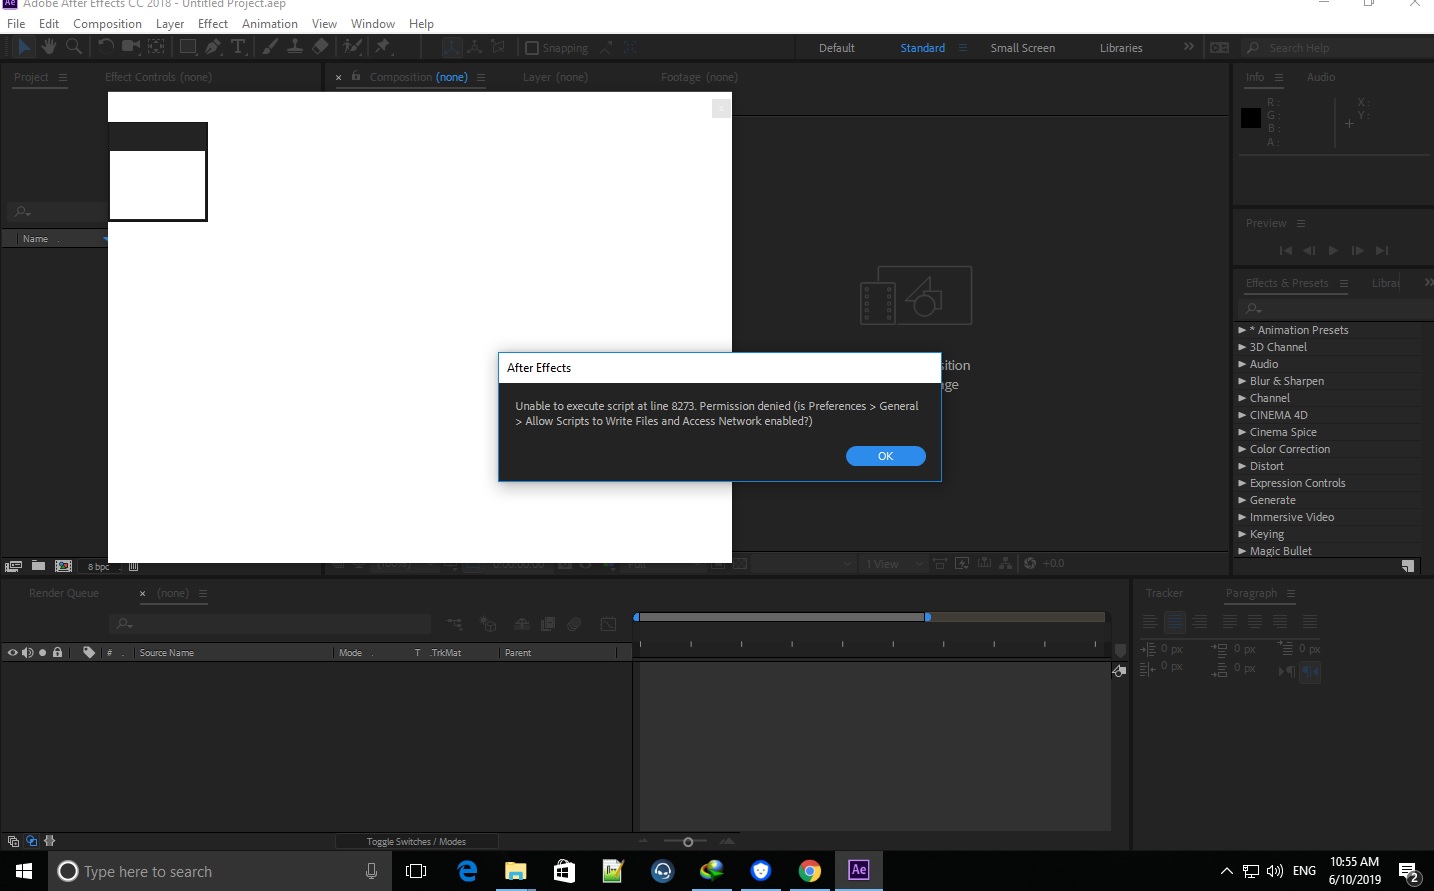The image size is (1434, 891).
Task: Click the World Axis Mode icon
Action: coord(475,47)
